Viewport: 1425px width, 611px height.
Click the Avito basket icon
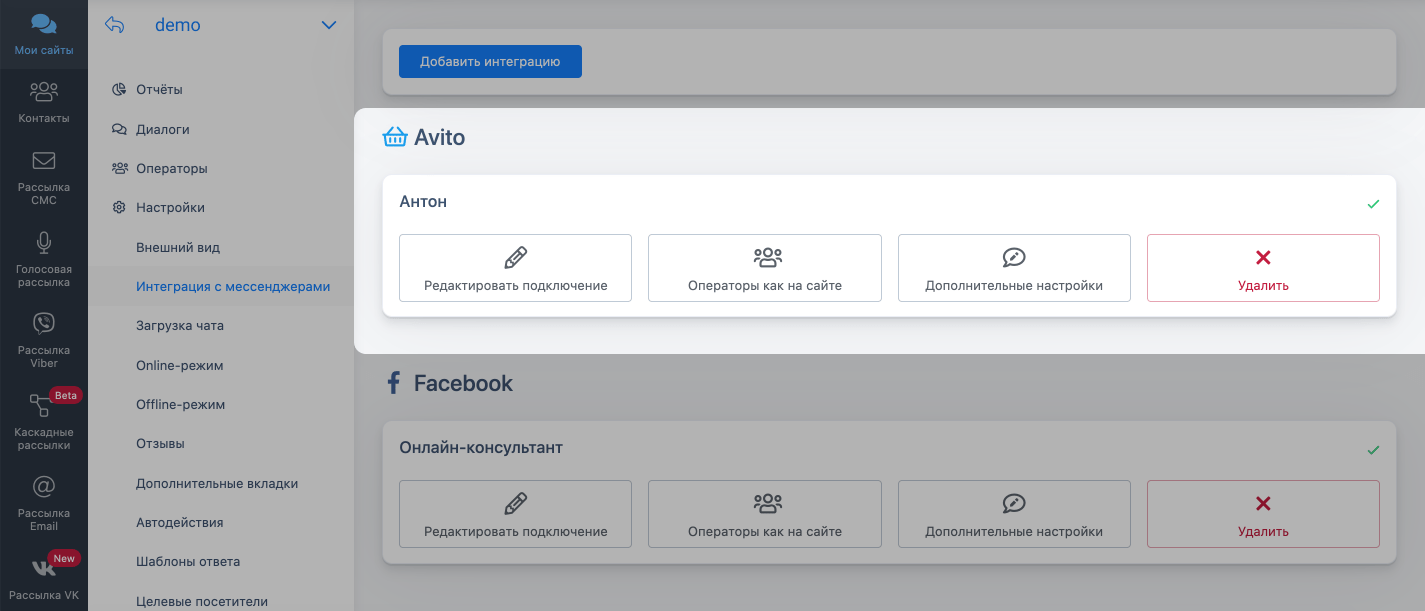395,137
